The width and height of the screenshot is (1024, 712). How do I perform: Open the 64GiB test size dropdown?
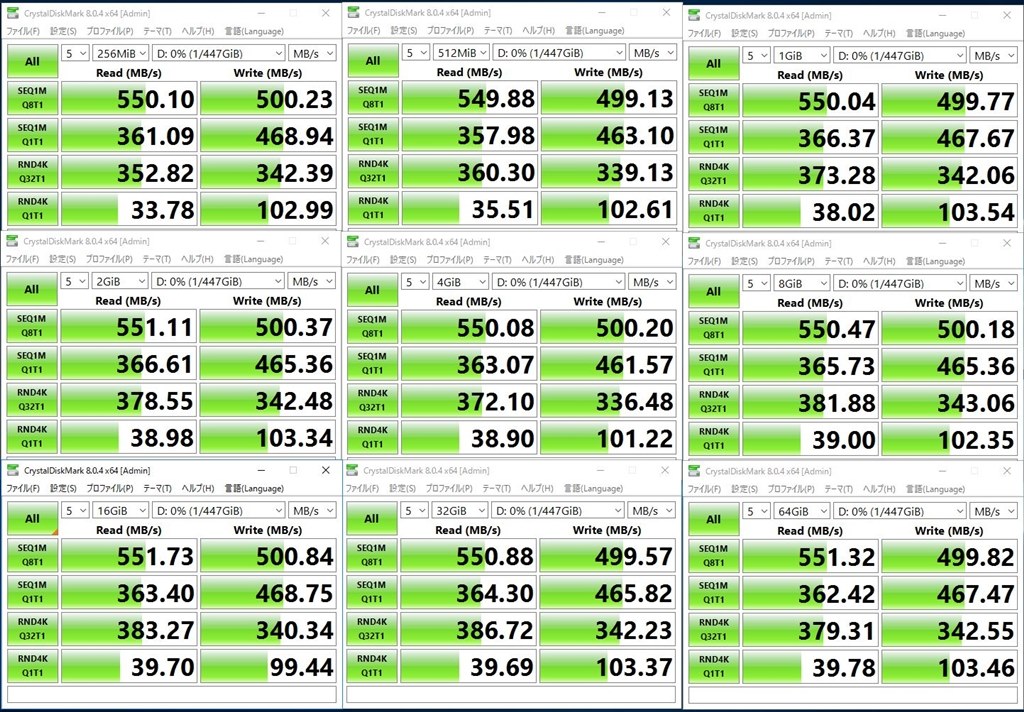pos(802,510)
